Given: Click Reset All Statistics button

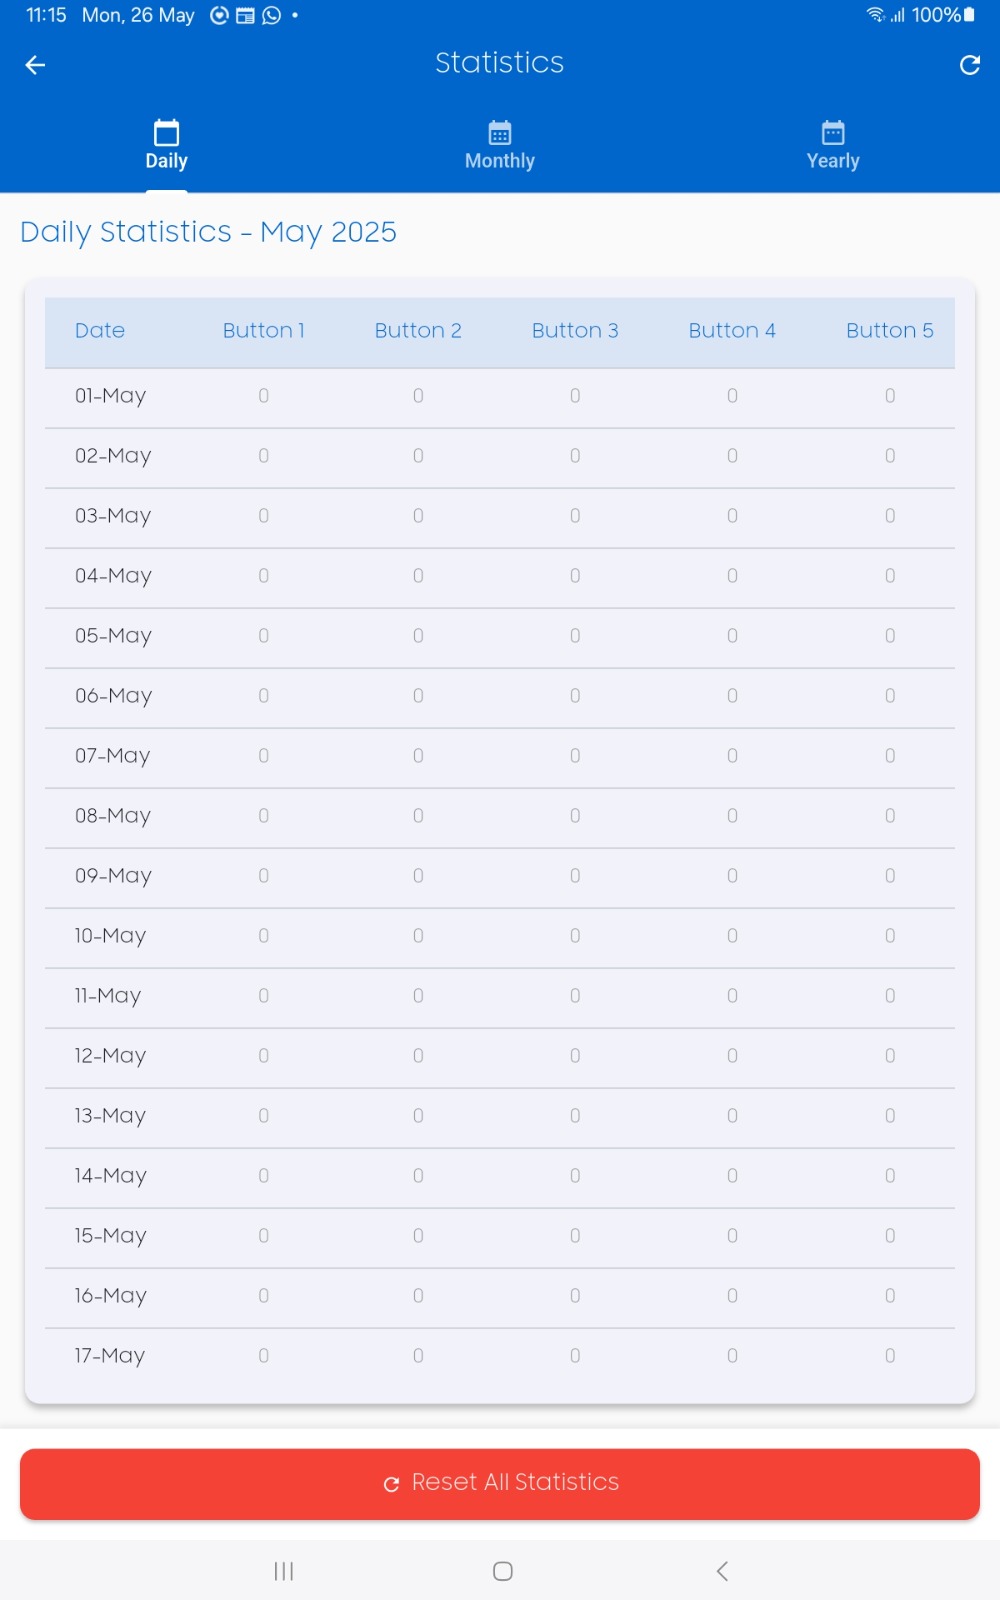Looking at the screenshot, I should [x=500, y=1484].
